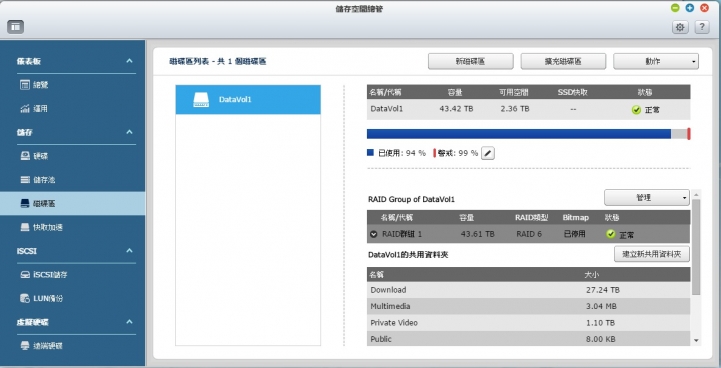Select the Download shared folder row

coord(528,290)
